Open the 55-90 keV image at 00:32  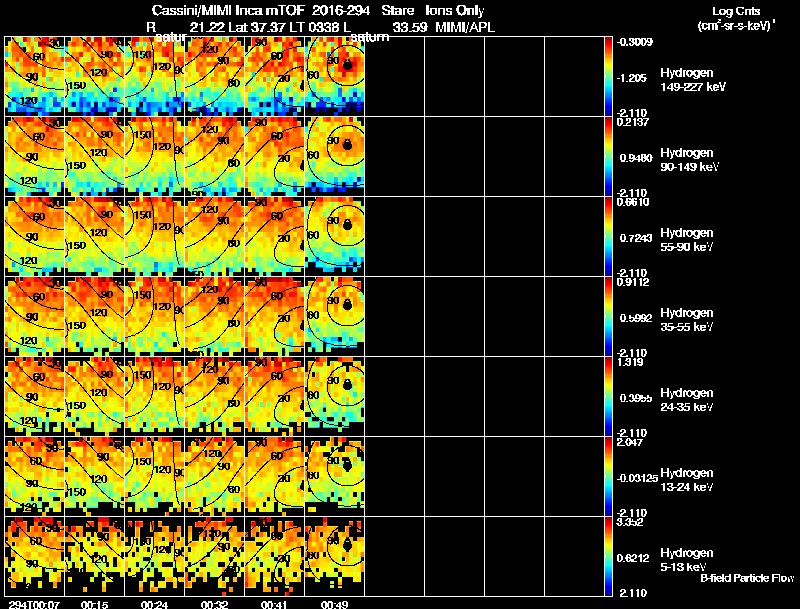214,236
